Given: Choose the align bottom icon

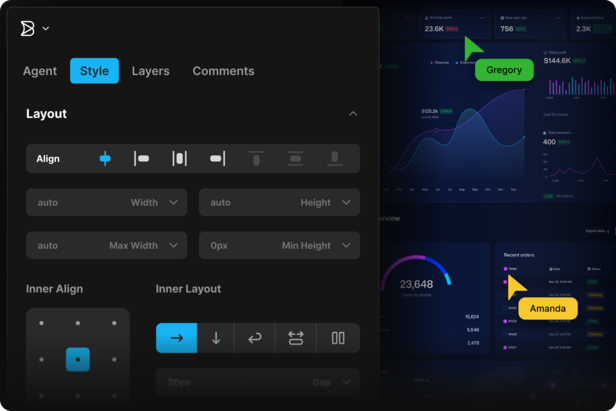Looking at the screenshot, I should [334, 158].
